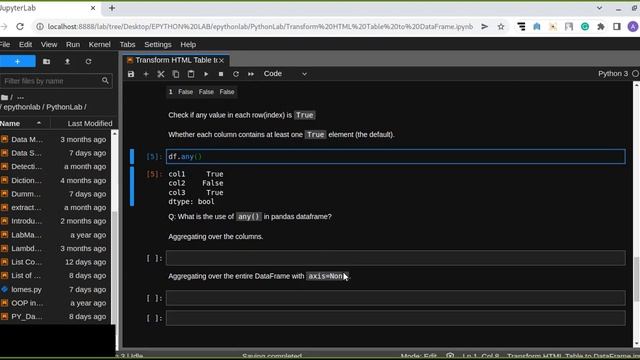Open the browser extensions puzzle icon
This screenshot has height=360, width=640.
tap(601, 27)
